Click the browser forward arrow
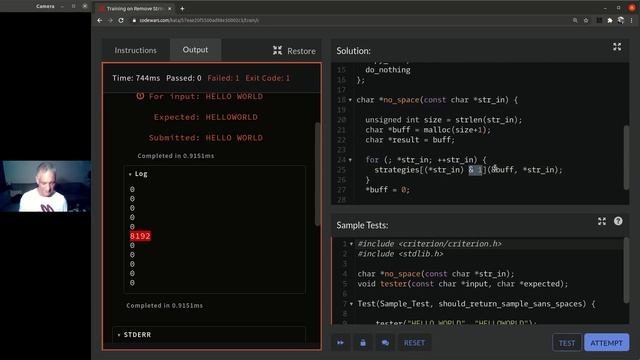Image resolution: width=640 pixels, height=360 pixels. click(110, 20)
